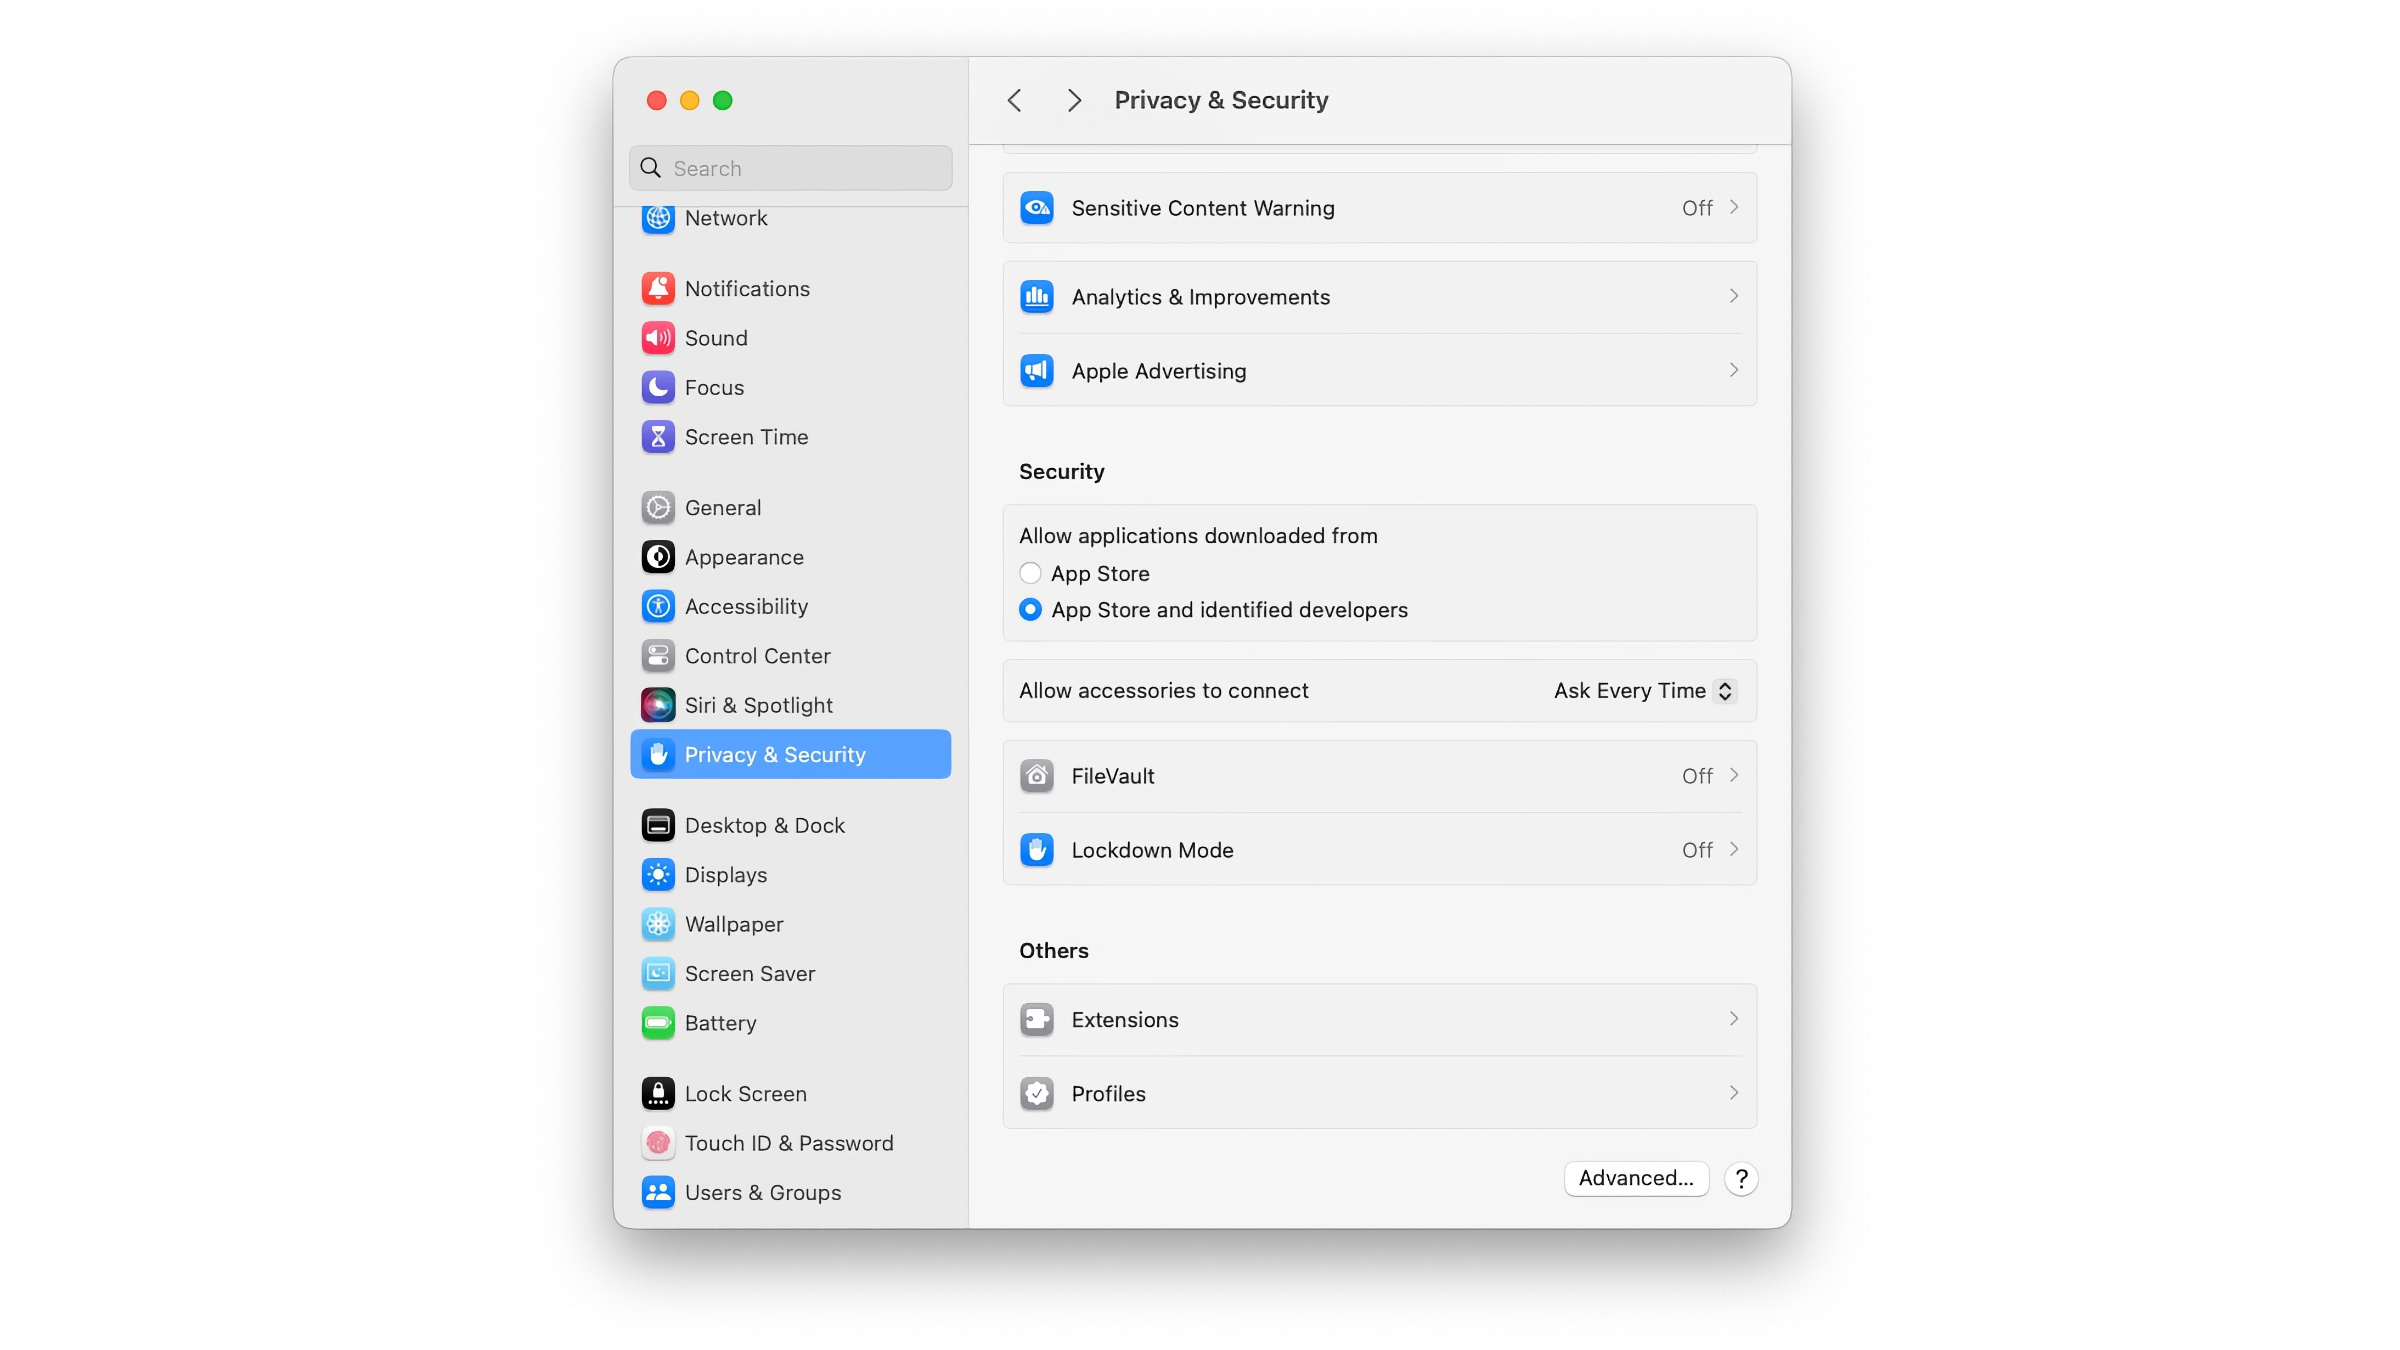The height and width of the screenshot is (1350, 2400).
Task: Open Focus settings in sidebar
Action: (x=713, y=388)
